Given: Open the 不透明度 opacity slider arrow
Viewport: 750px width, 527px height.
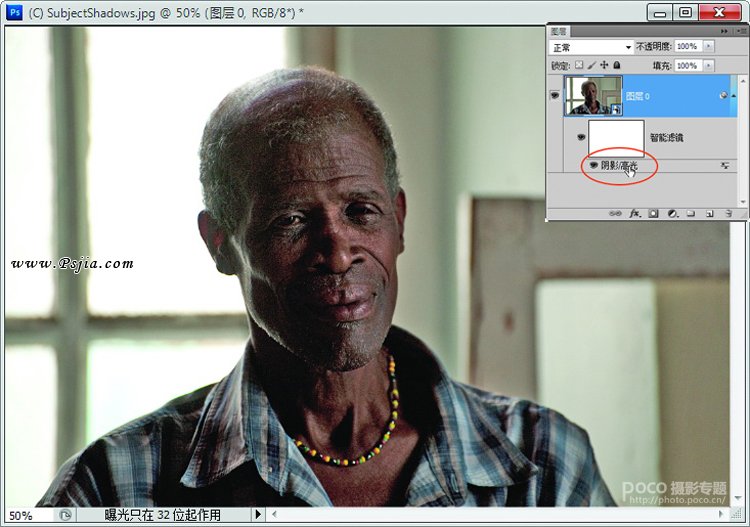Looking at the screenshot, I should 708,46.
